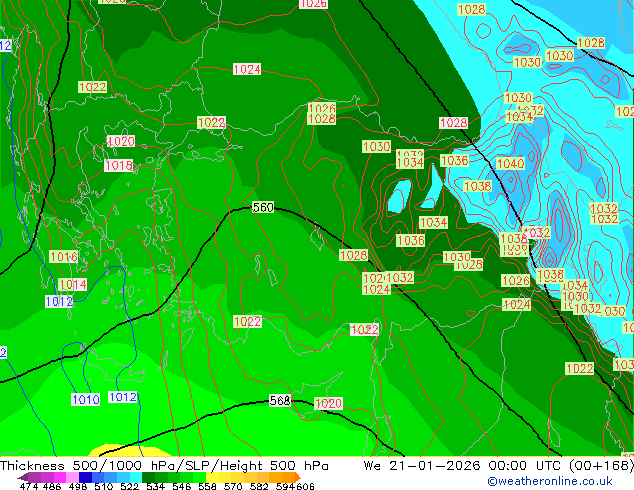Click the 558 legend value
The image size is (634, 490).
(x=207, y=486)
